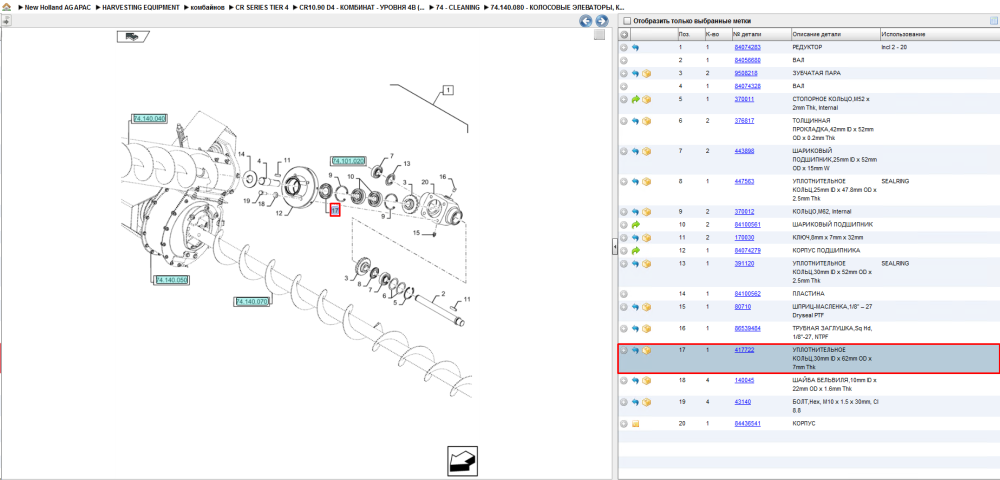1000x480 pixels.
Task: Select callout 12 on the diagram
Action: [278, 212]
